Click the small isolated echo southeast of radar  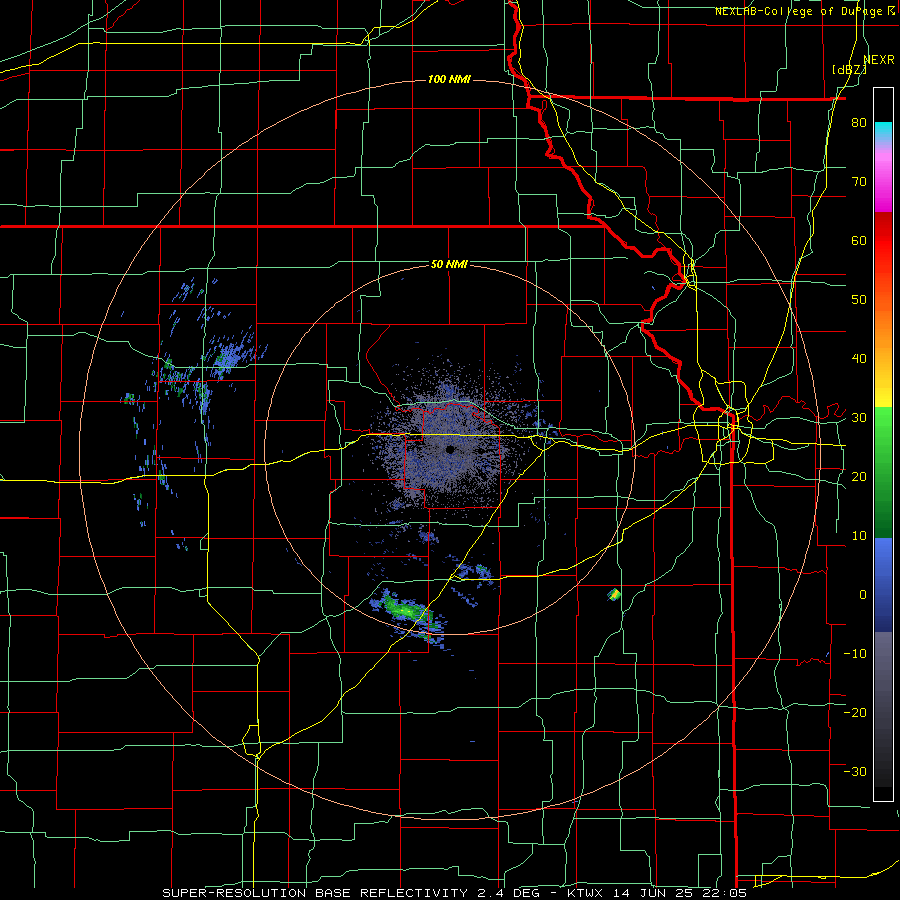[614, 595]
